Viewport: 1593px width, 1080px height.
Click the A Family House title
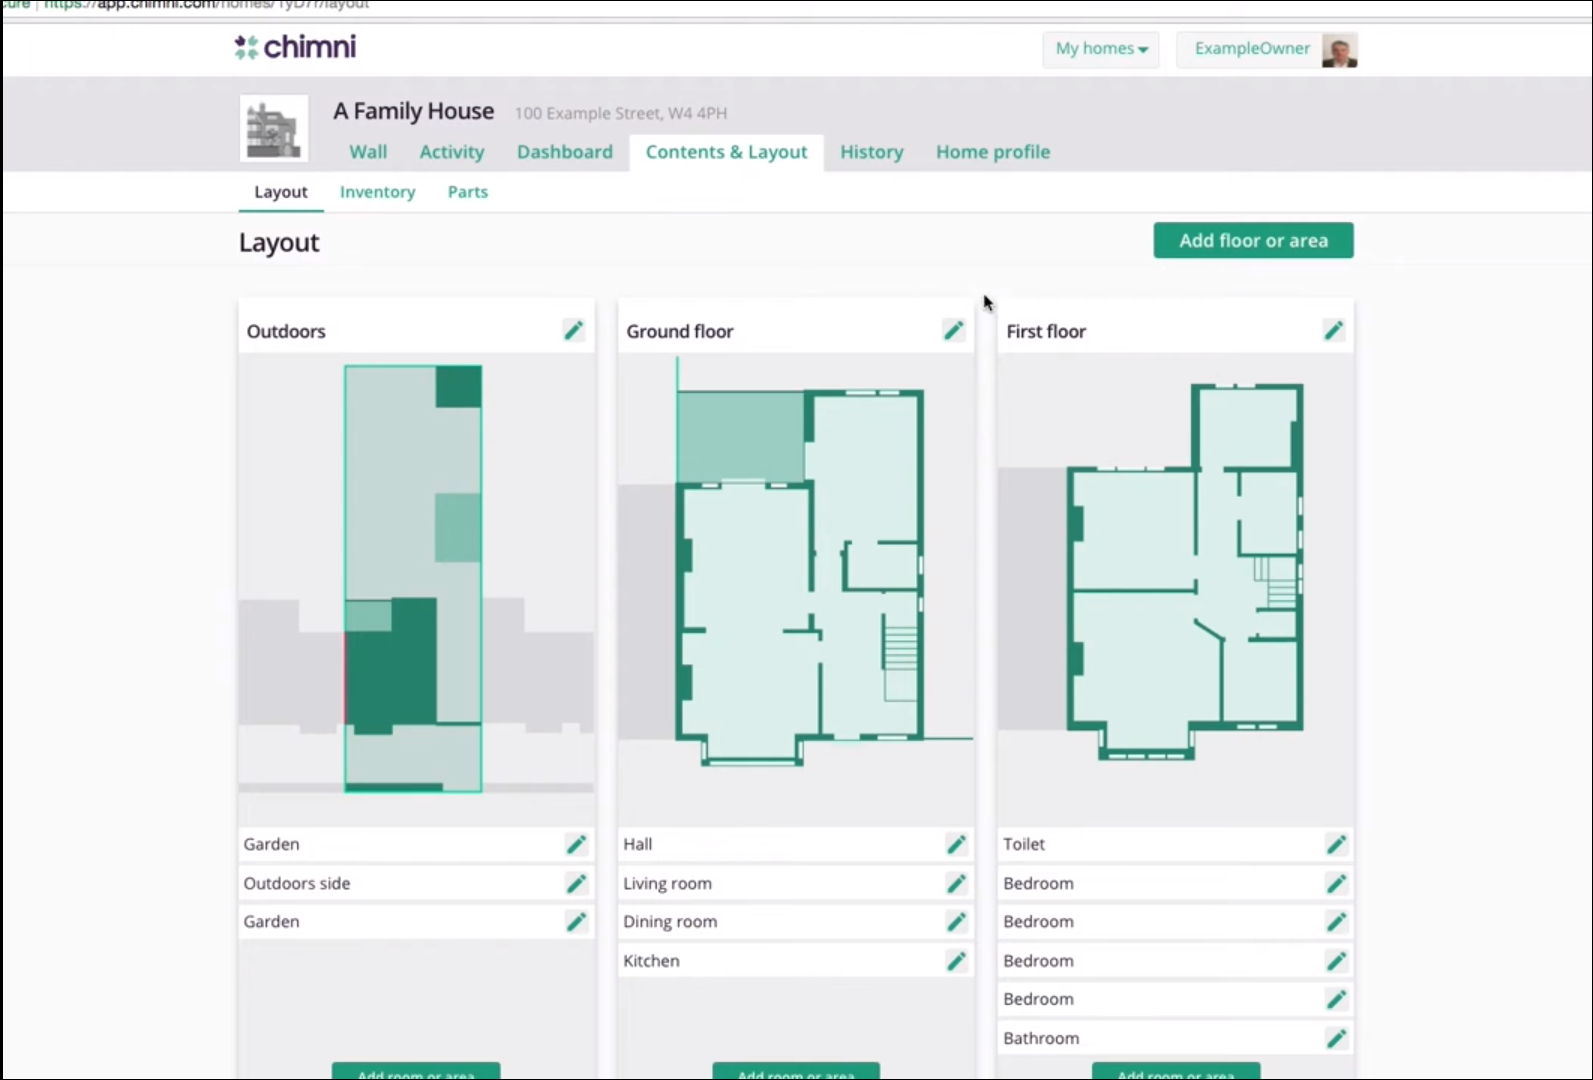click(413, 111)
